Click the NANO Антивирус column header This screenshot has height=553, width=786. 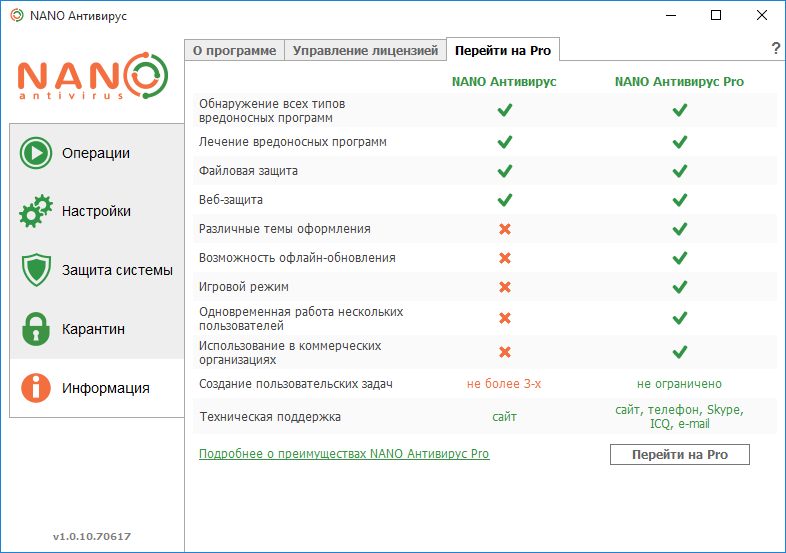pyautogui.click(x=504, y=81)
